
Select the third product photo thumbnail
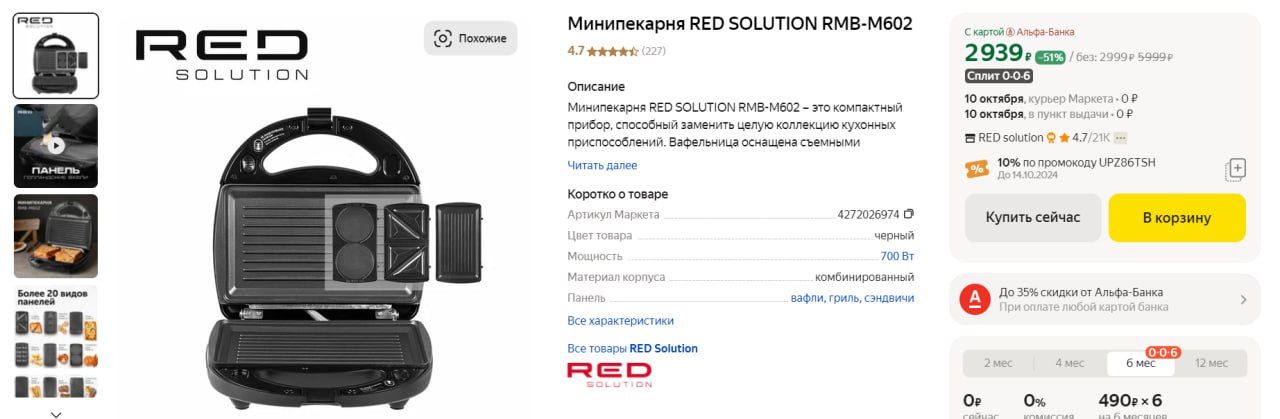[x=56, y=236]
